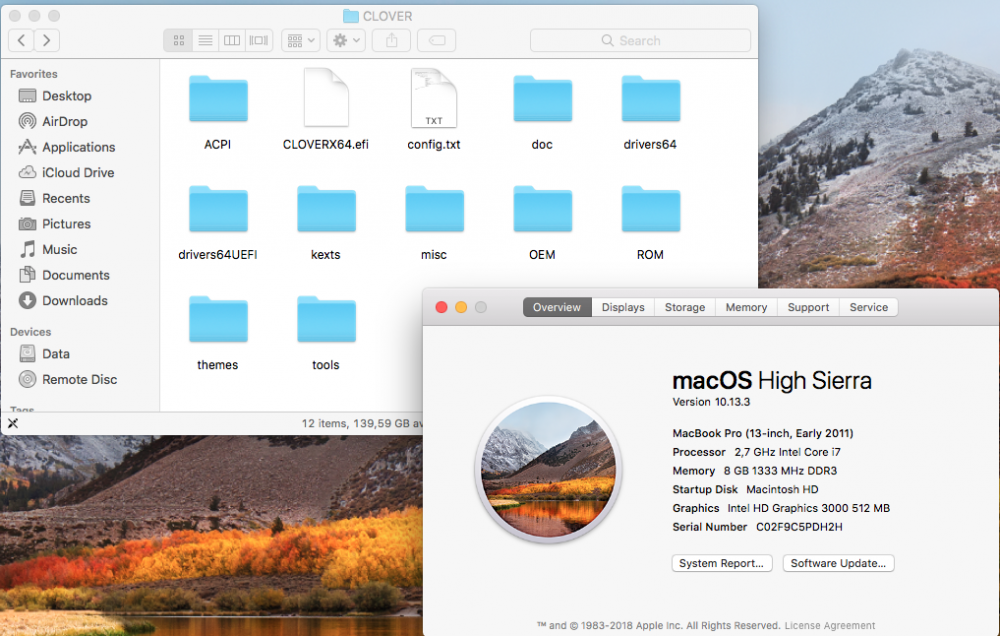Switch Finder to icon view

179,40
